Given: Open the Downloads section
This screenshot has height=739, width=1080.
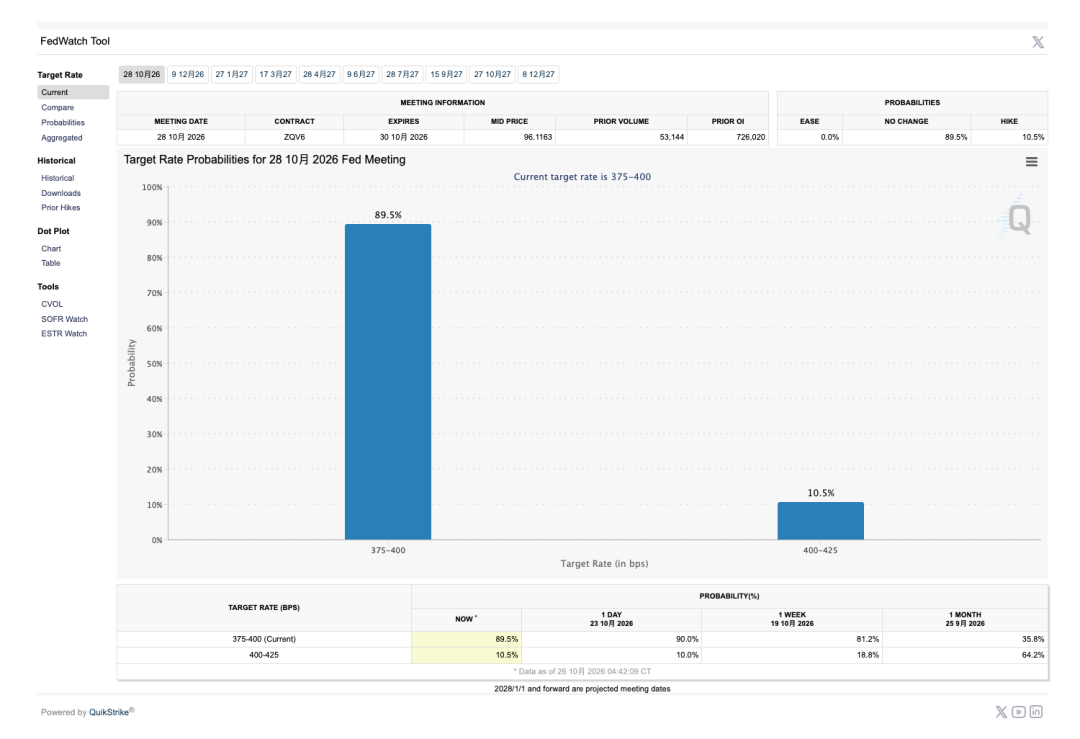Looking at the screenshot, I should (61, 193).
